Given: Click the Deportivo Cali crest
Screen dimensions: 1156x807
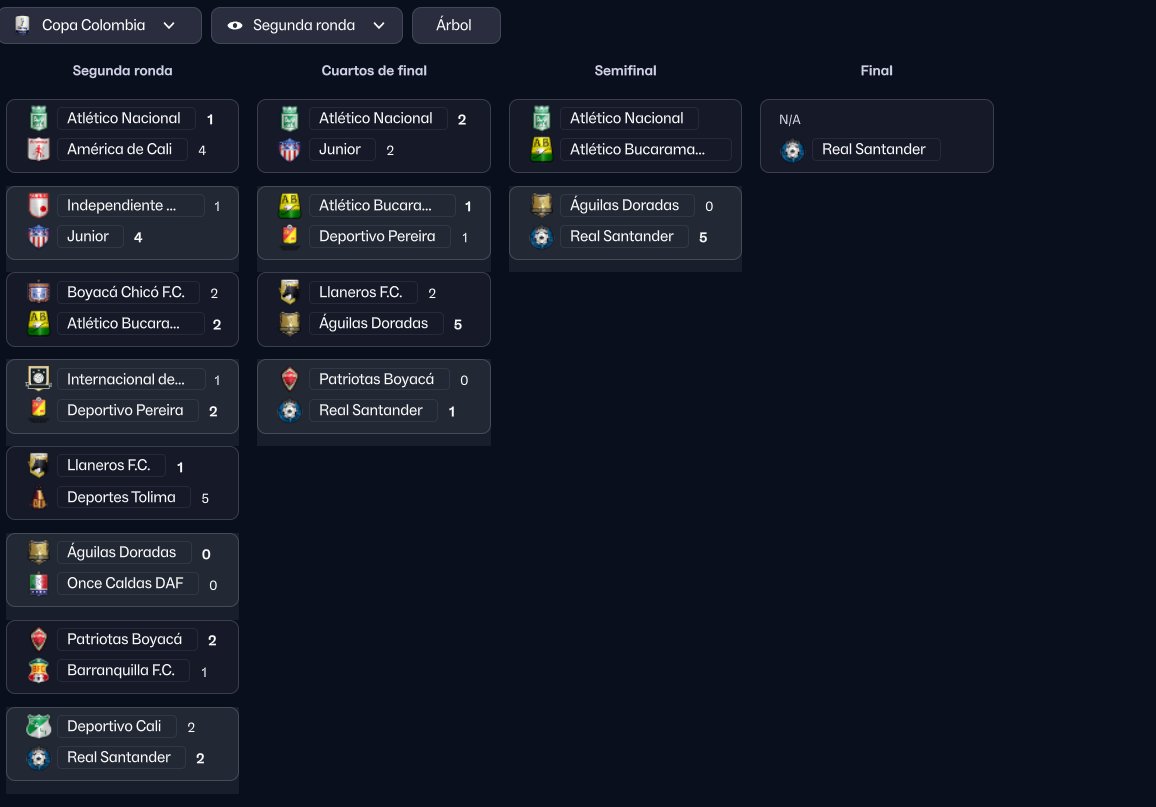Looking at the screenshot, I should 38,726.
